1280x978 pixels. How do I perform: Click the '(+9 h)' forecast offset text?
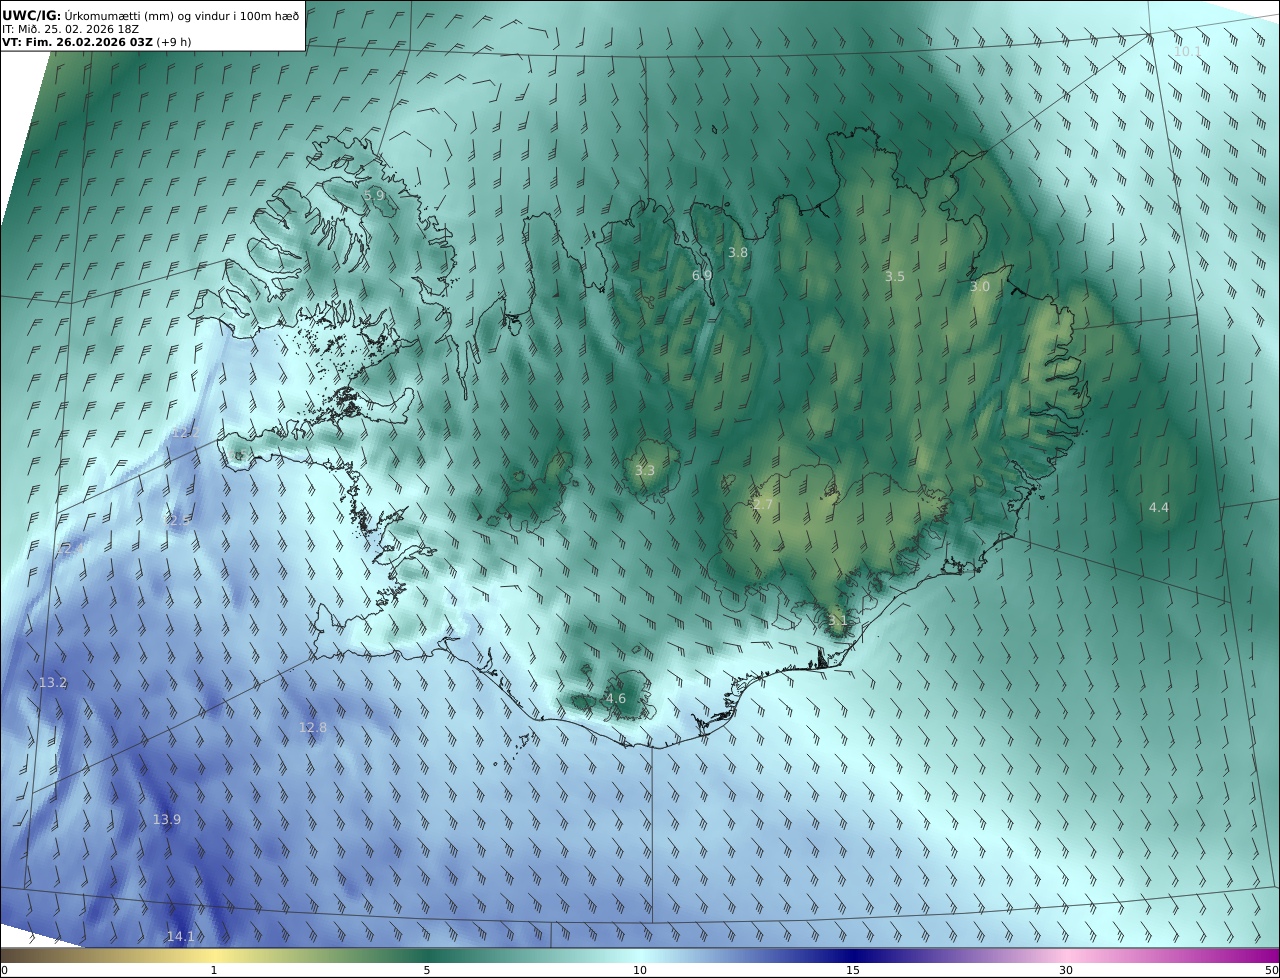(173, 42)
